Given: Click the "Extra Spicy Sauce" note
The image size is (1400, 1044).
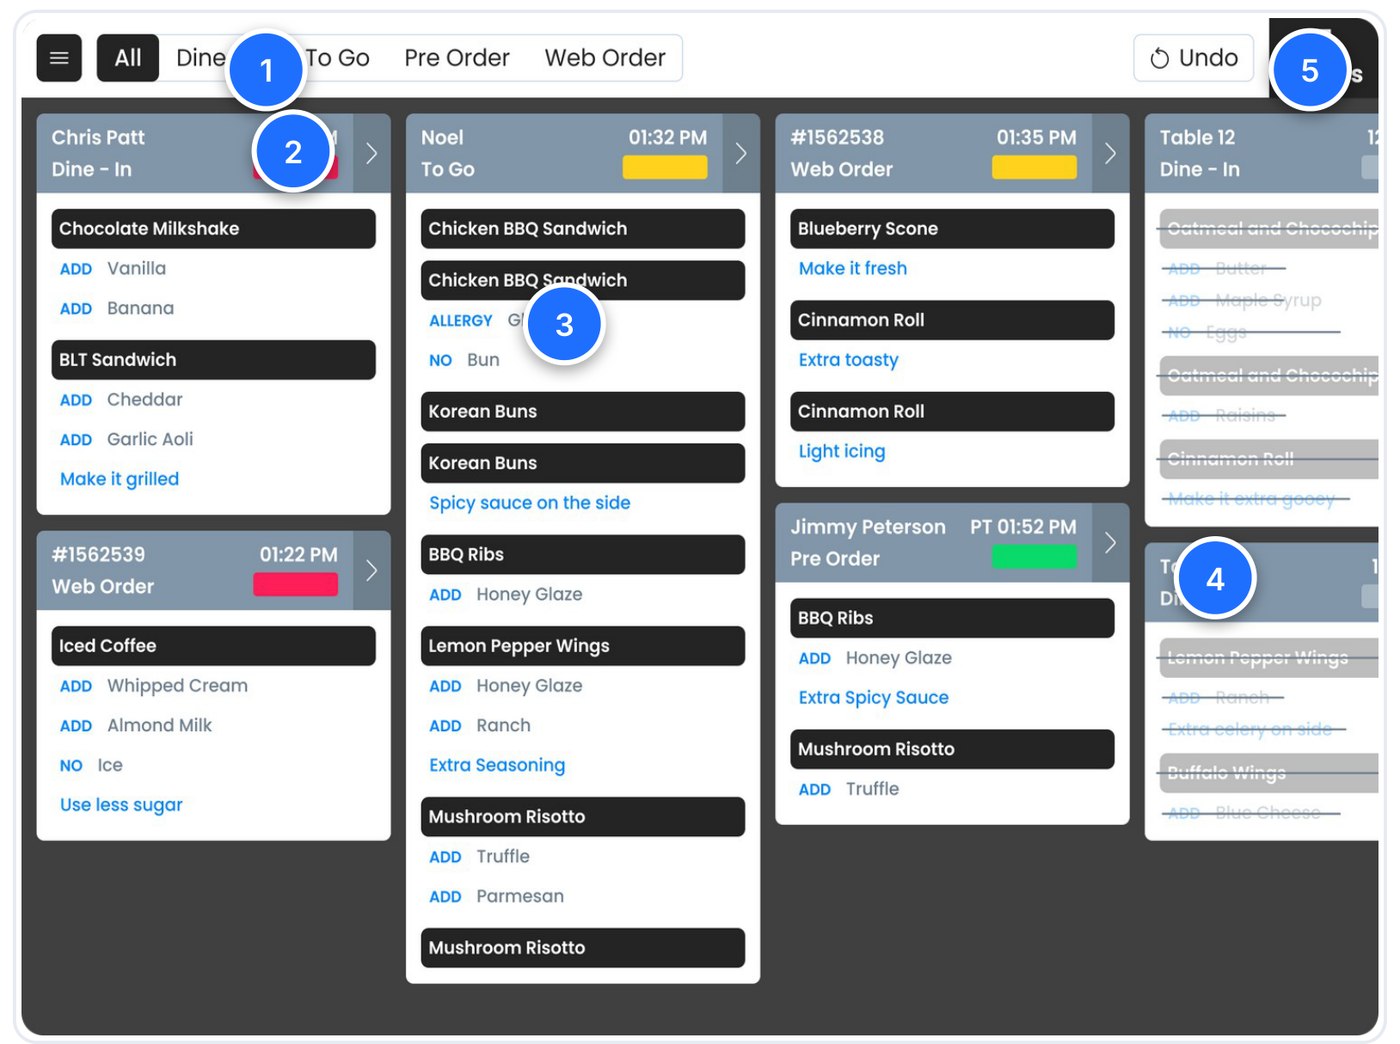Looking at the screenshot, I should tap(874, 697).
